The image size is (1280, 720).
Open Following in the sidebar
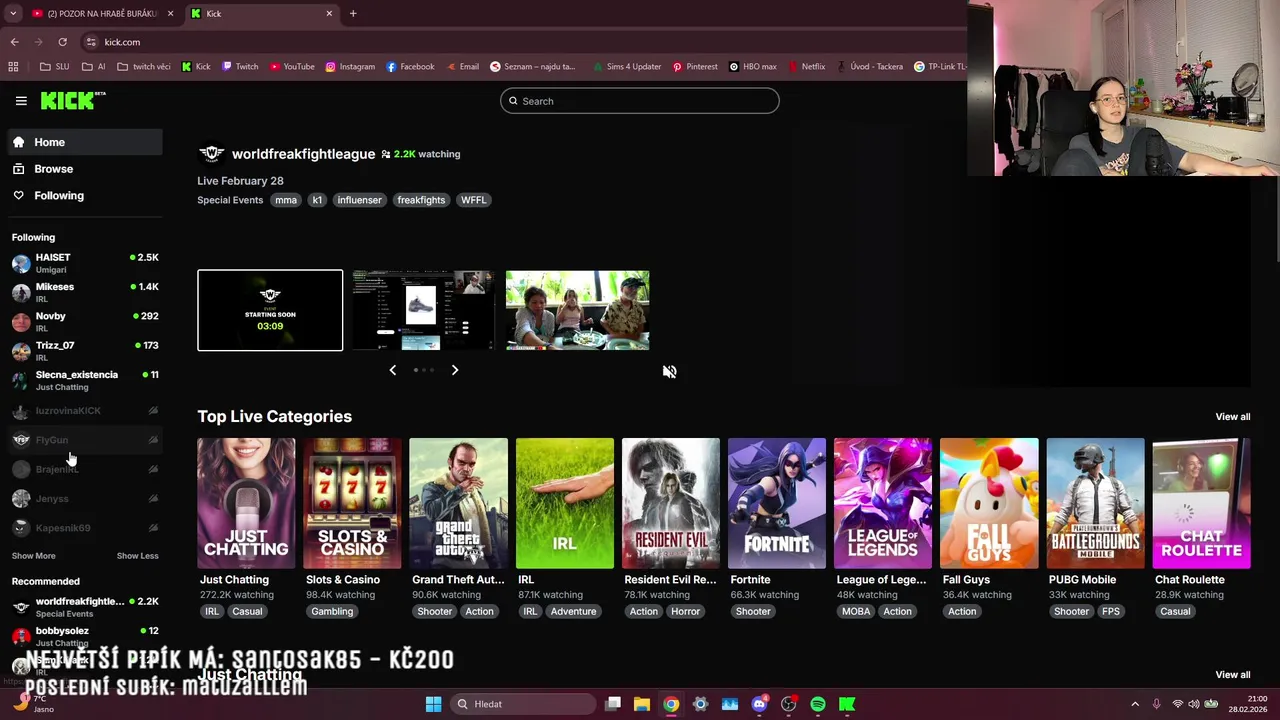pyautogui.click(x=85, y=196)
